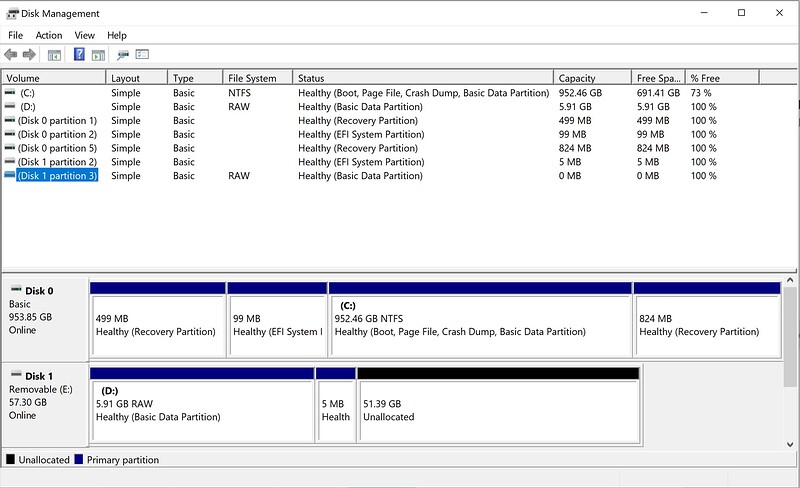Sort the list by Capacity column header
This screenshot has height=488, width=800.
(x=592, y=78)
